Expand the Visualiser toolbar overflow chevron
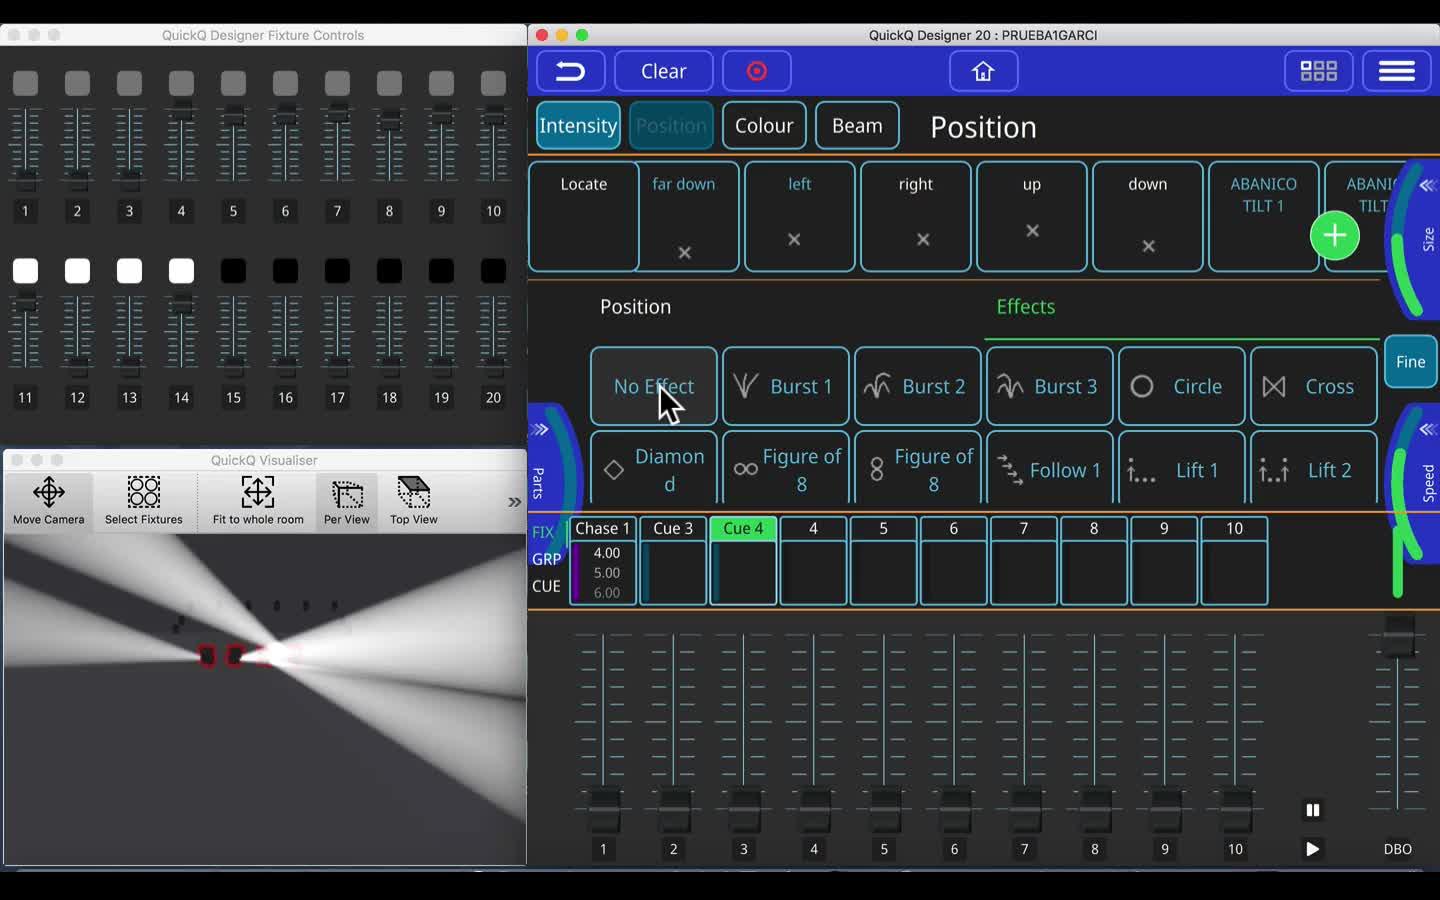This screenshot has width=1440, height=900. 514,502
